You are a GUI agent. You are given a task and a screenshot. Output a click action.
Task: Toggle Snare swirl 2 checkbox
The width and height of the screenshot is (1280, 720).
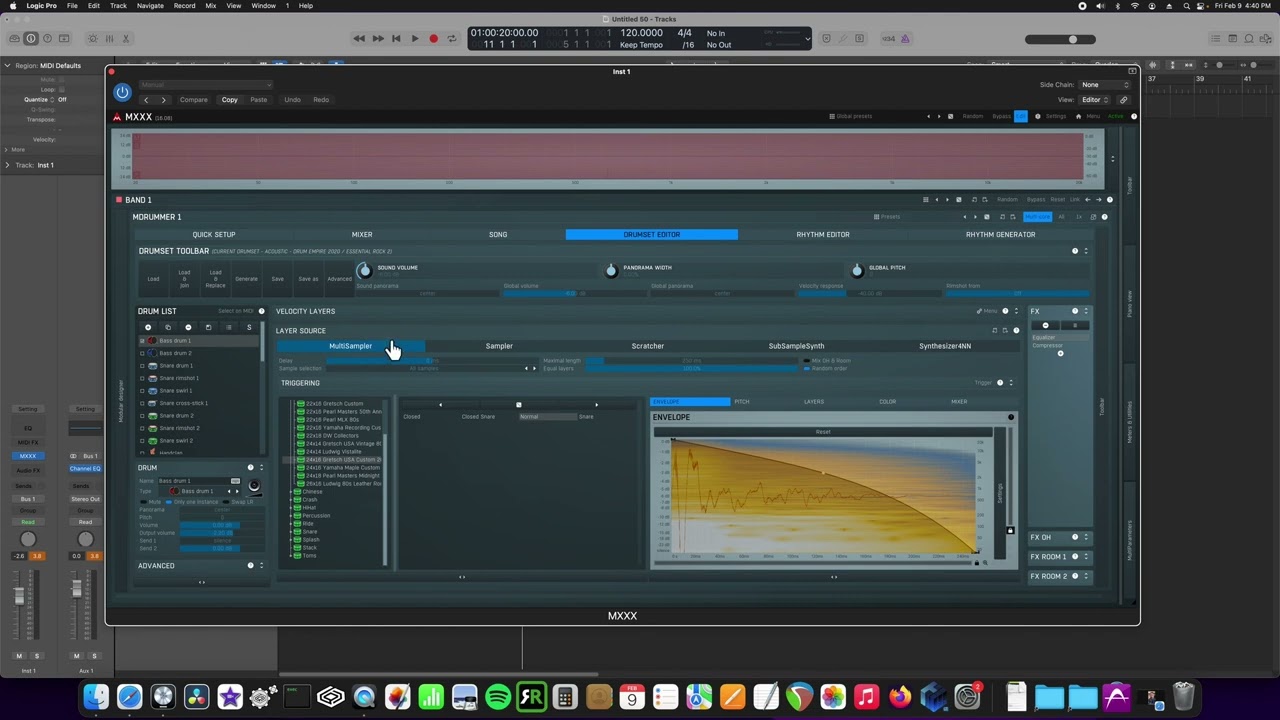click(142, 441)
